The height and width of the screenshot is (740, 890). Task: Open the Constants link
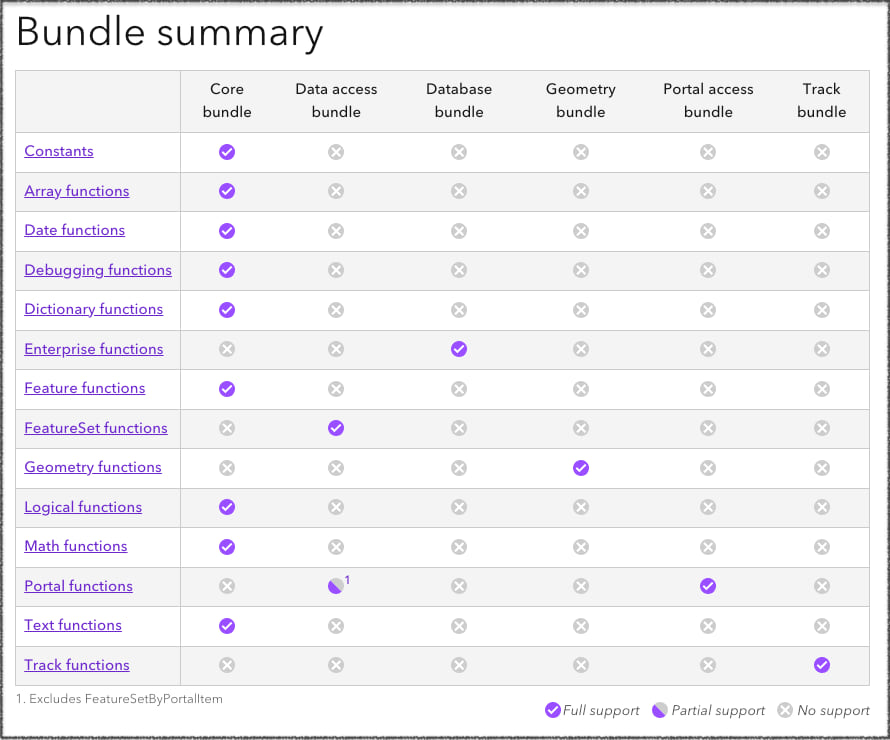pyautogui.click(x=59, y=152)
